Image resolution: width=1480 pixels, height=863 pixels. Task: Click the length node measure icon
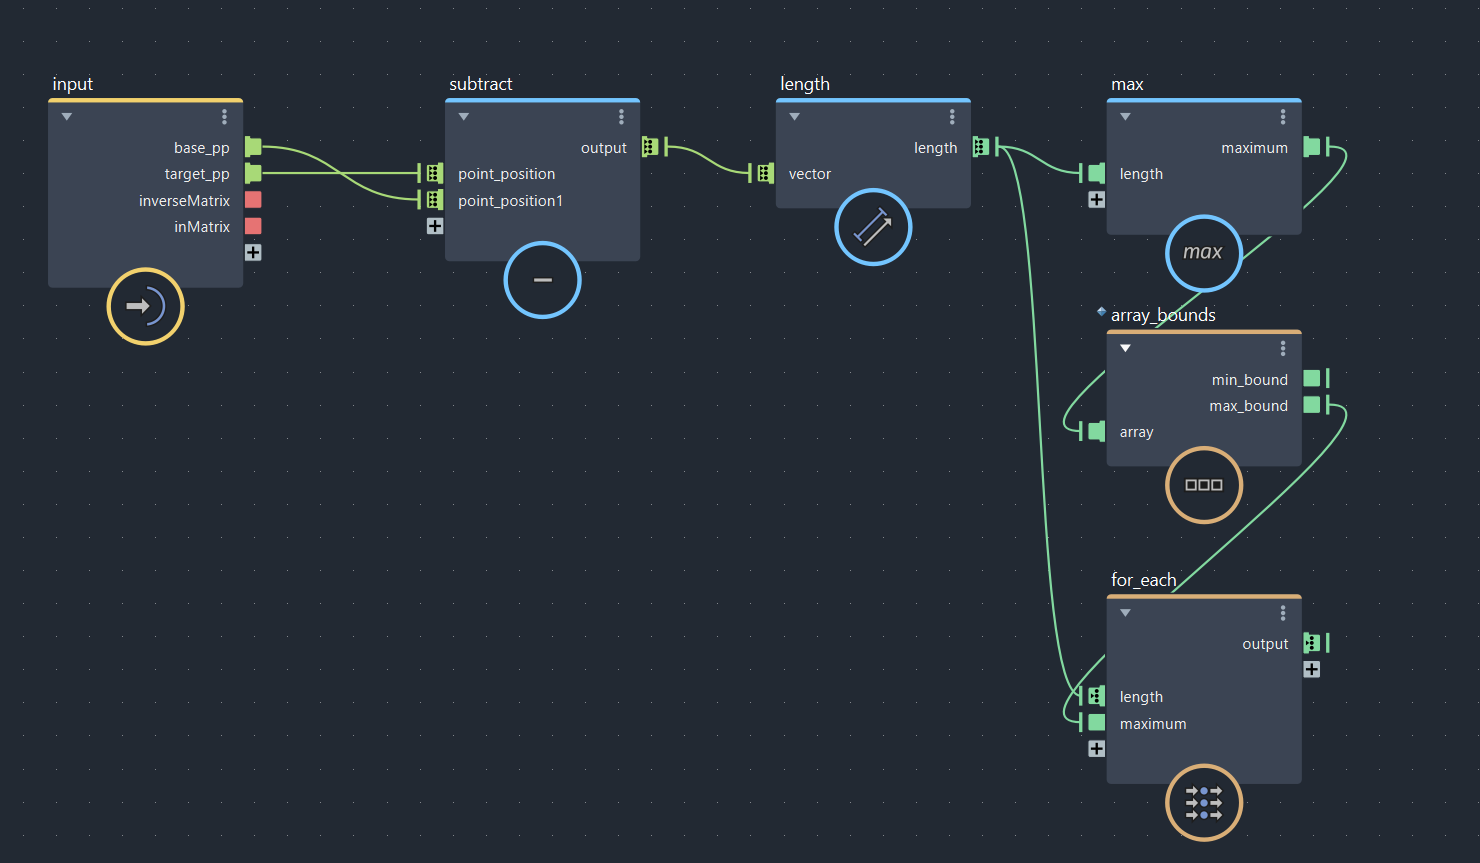click(873, 227)
